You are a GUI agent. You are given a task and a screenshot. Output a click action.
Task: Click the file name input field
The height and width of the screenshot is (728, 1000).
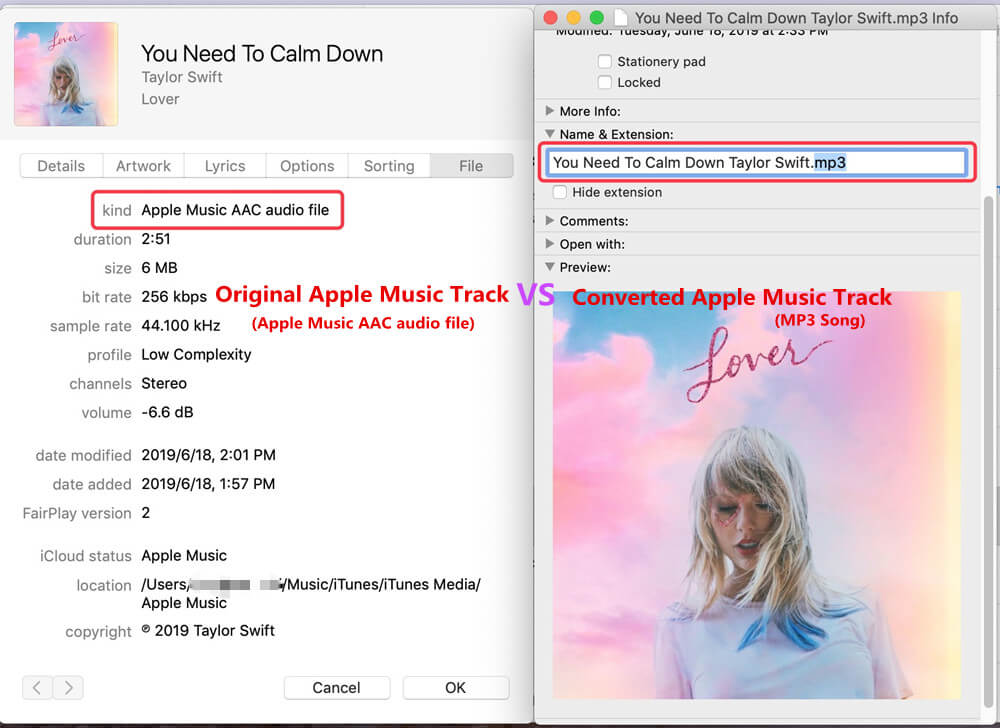tap(757, 163)
